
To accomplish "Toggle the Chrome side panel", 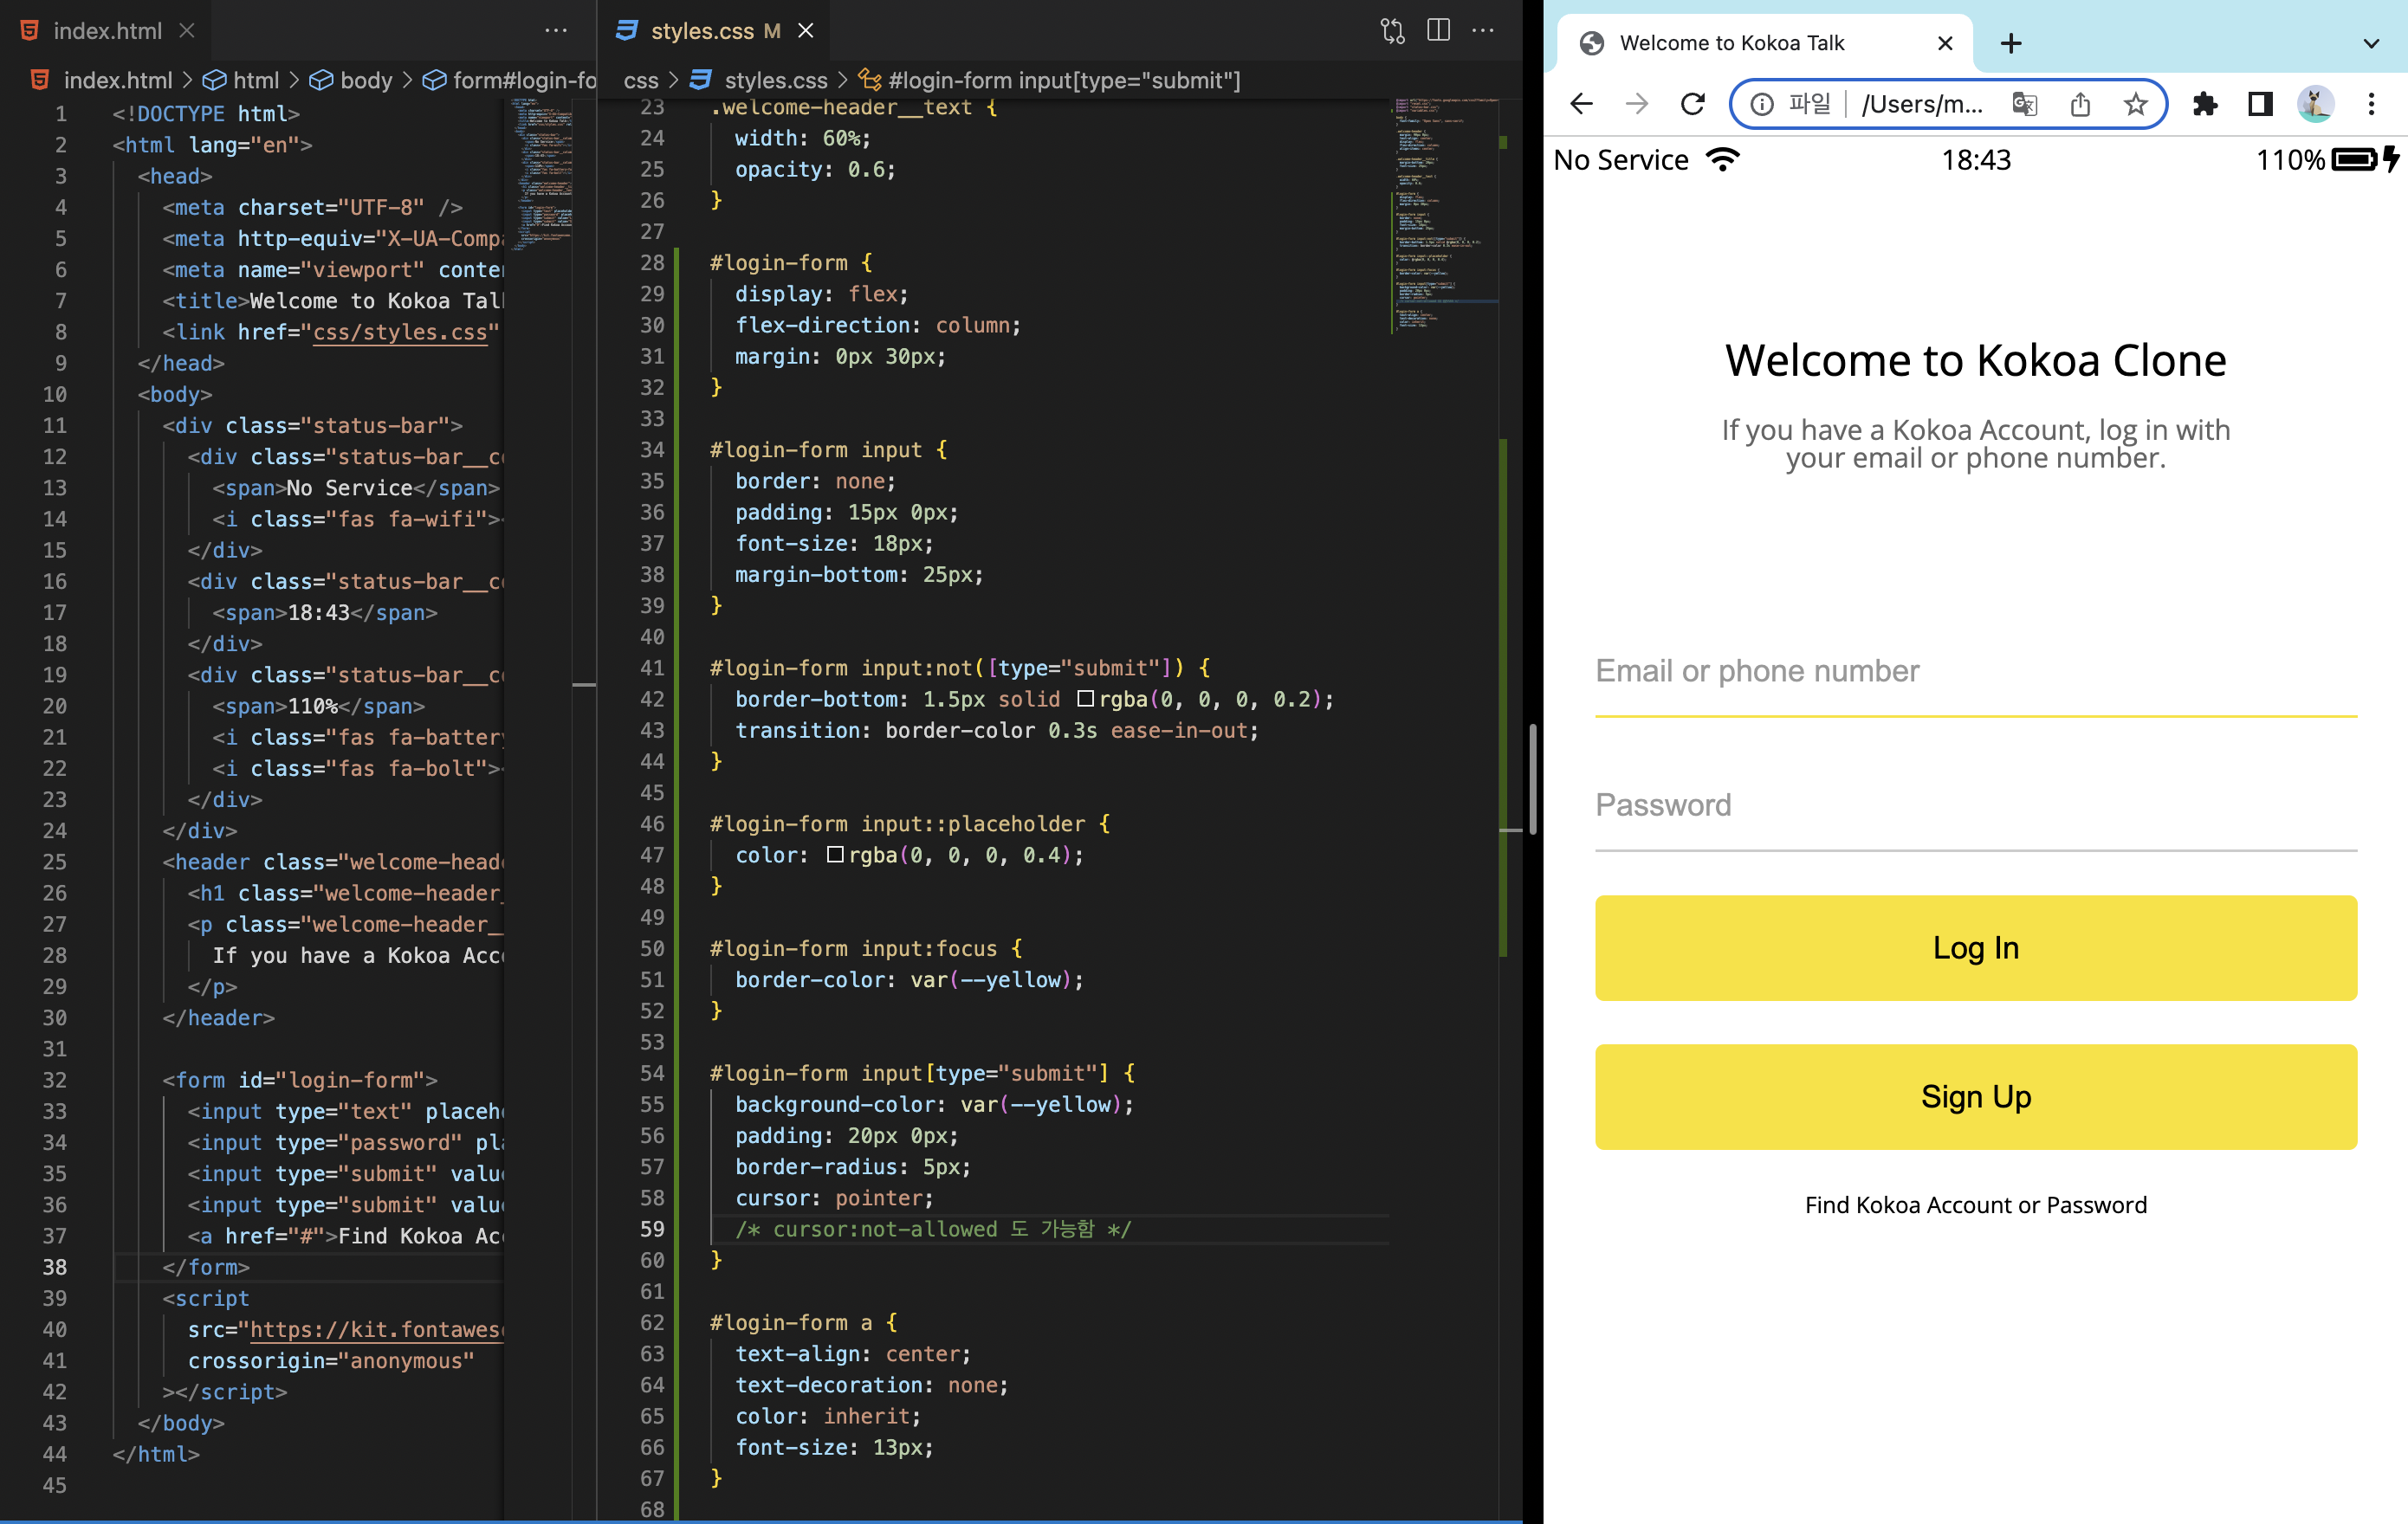I will click(x=2260, y=104).
